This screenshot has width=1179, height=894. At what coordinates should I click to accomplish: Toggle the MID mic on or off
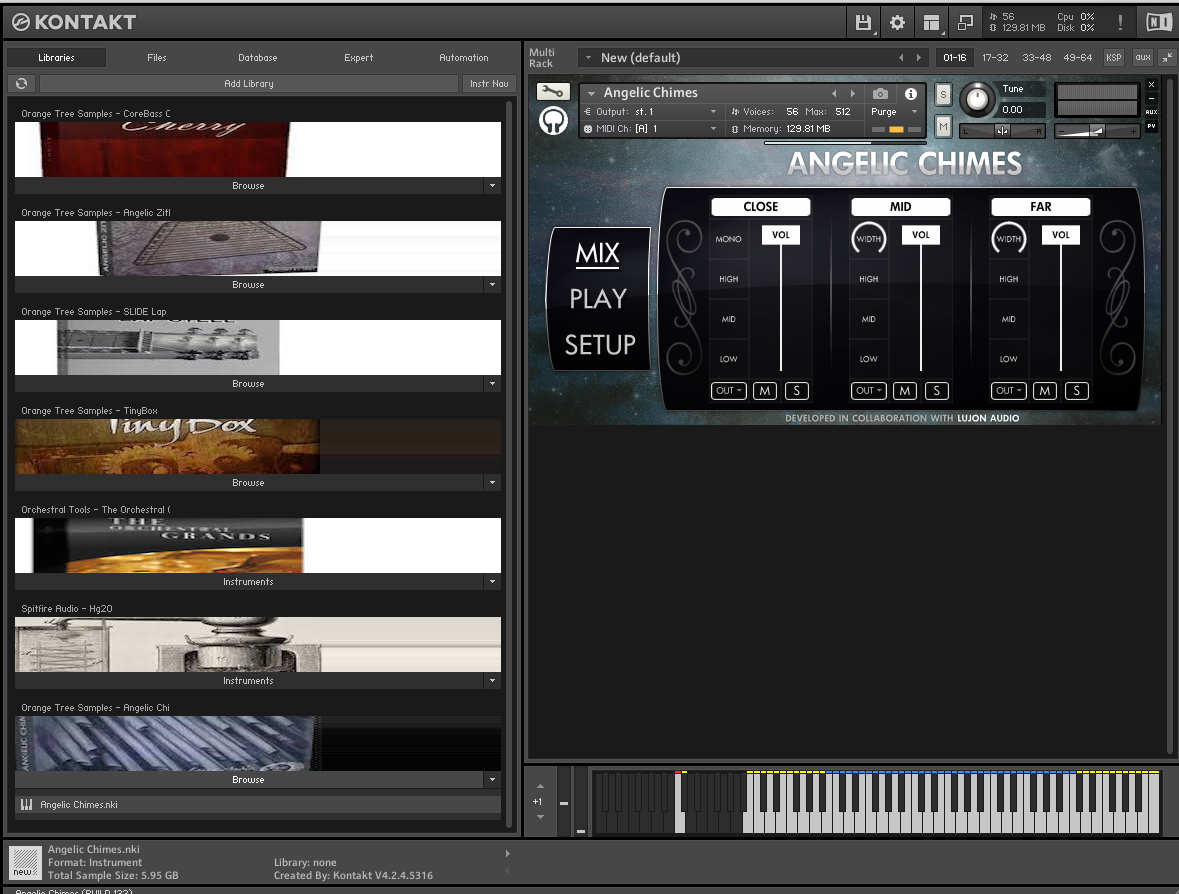tap(901, 207)
